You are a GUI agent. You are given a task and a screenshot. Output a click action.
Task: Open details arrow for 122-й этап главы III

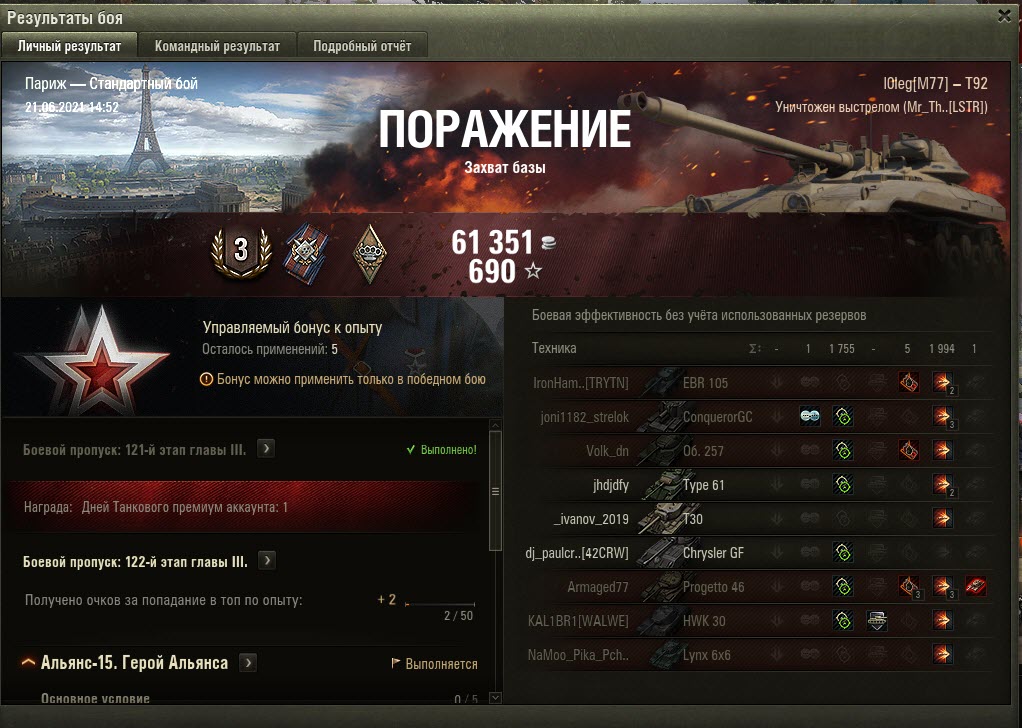pos(267,561)
